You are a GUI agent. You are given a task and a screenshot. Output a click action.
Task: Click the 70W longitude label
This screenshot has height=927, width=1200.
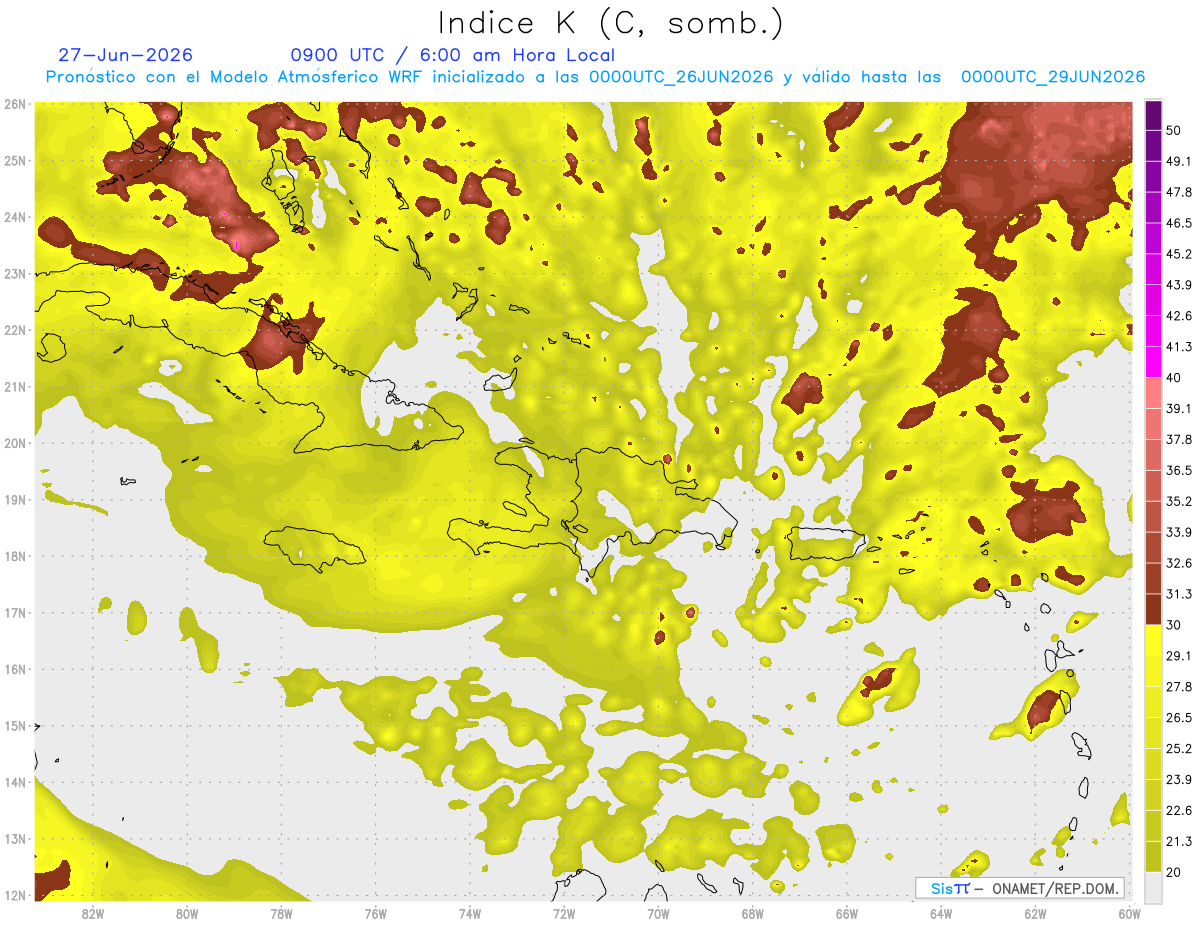point(658,913)
